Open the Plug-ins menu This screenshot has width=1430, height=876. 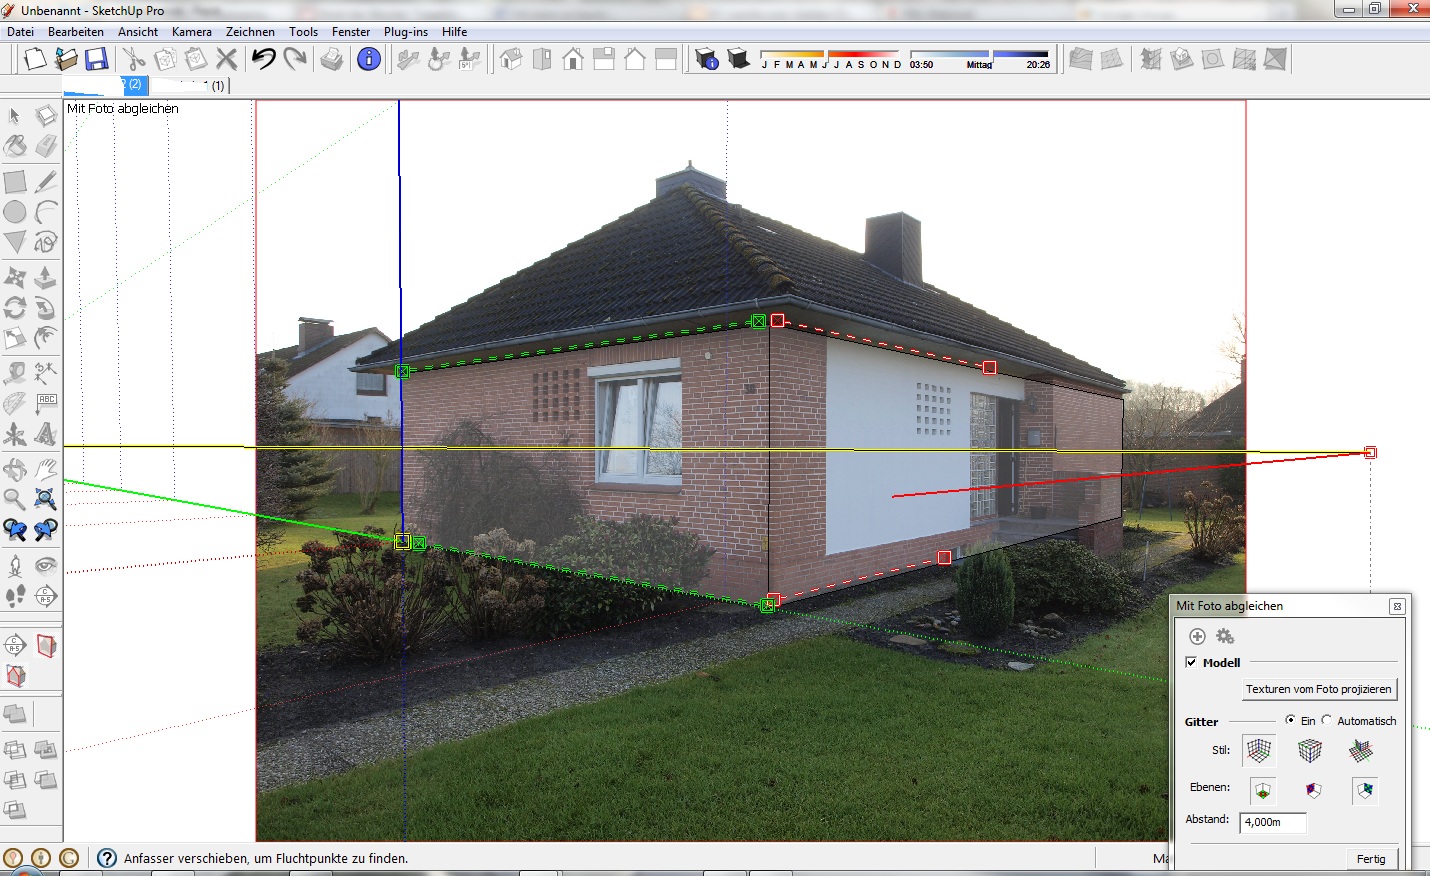click(406, 32)
